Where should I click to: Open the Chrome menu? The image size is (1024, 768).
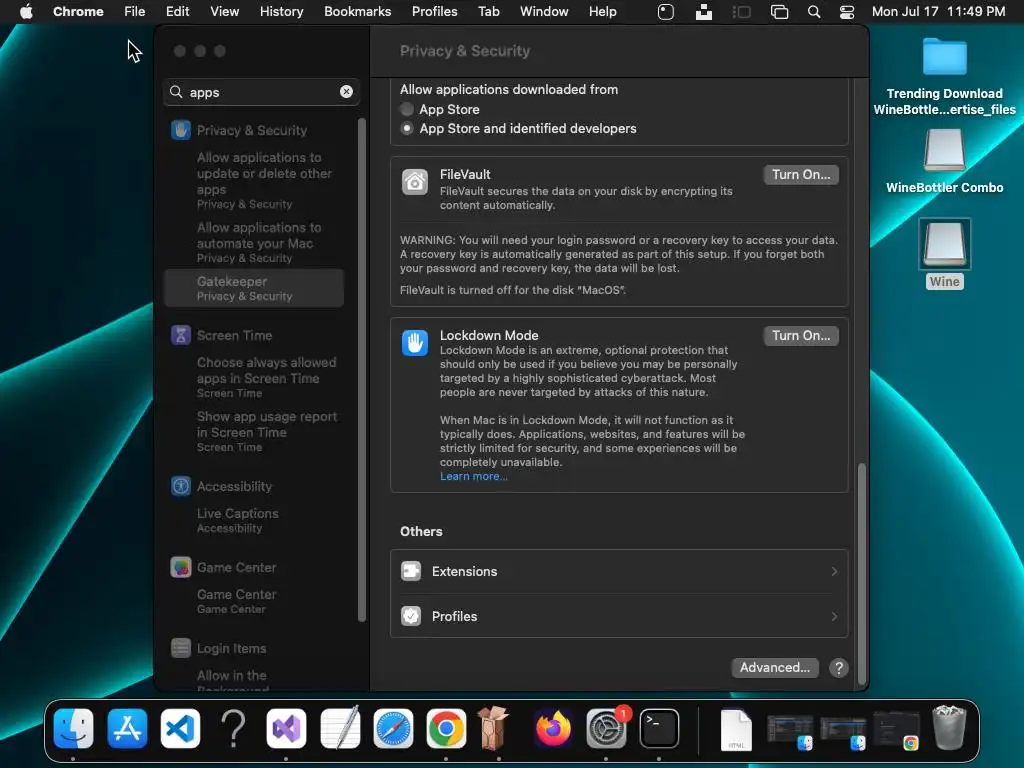point(78,11)
